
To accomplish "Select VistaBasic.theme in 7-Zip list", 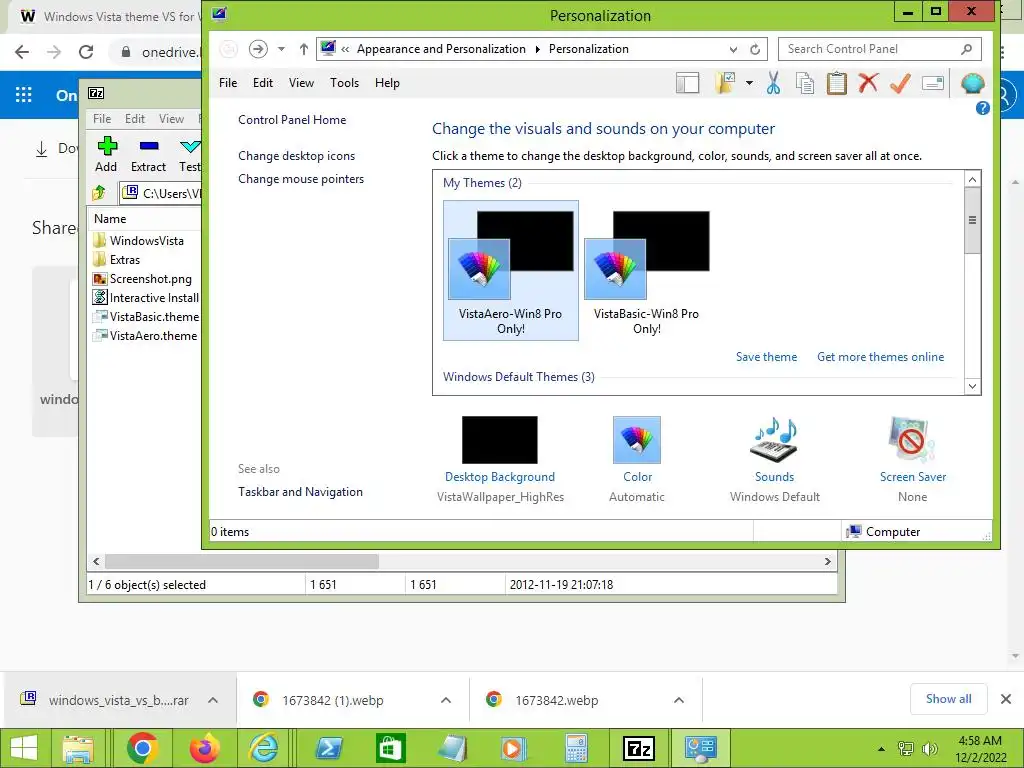I will click(x=154, y=316).
